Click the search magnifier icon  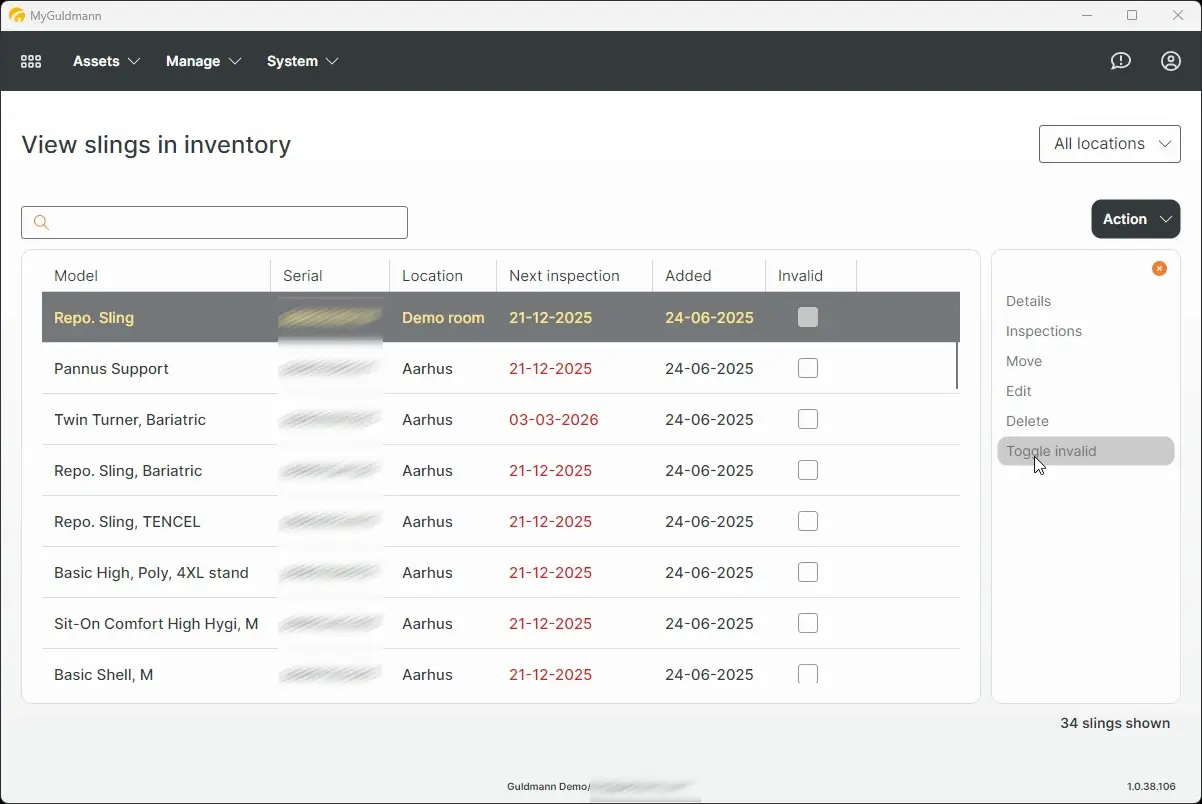[x=41, y=222]
